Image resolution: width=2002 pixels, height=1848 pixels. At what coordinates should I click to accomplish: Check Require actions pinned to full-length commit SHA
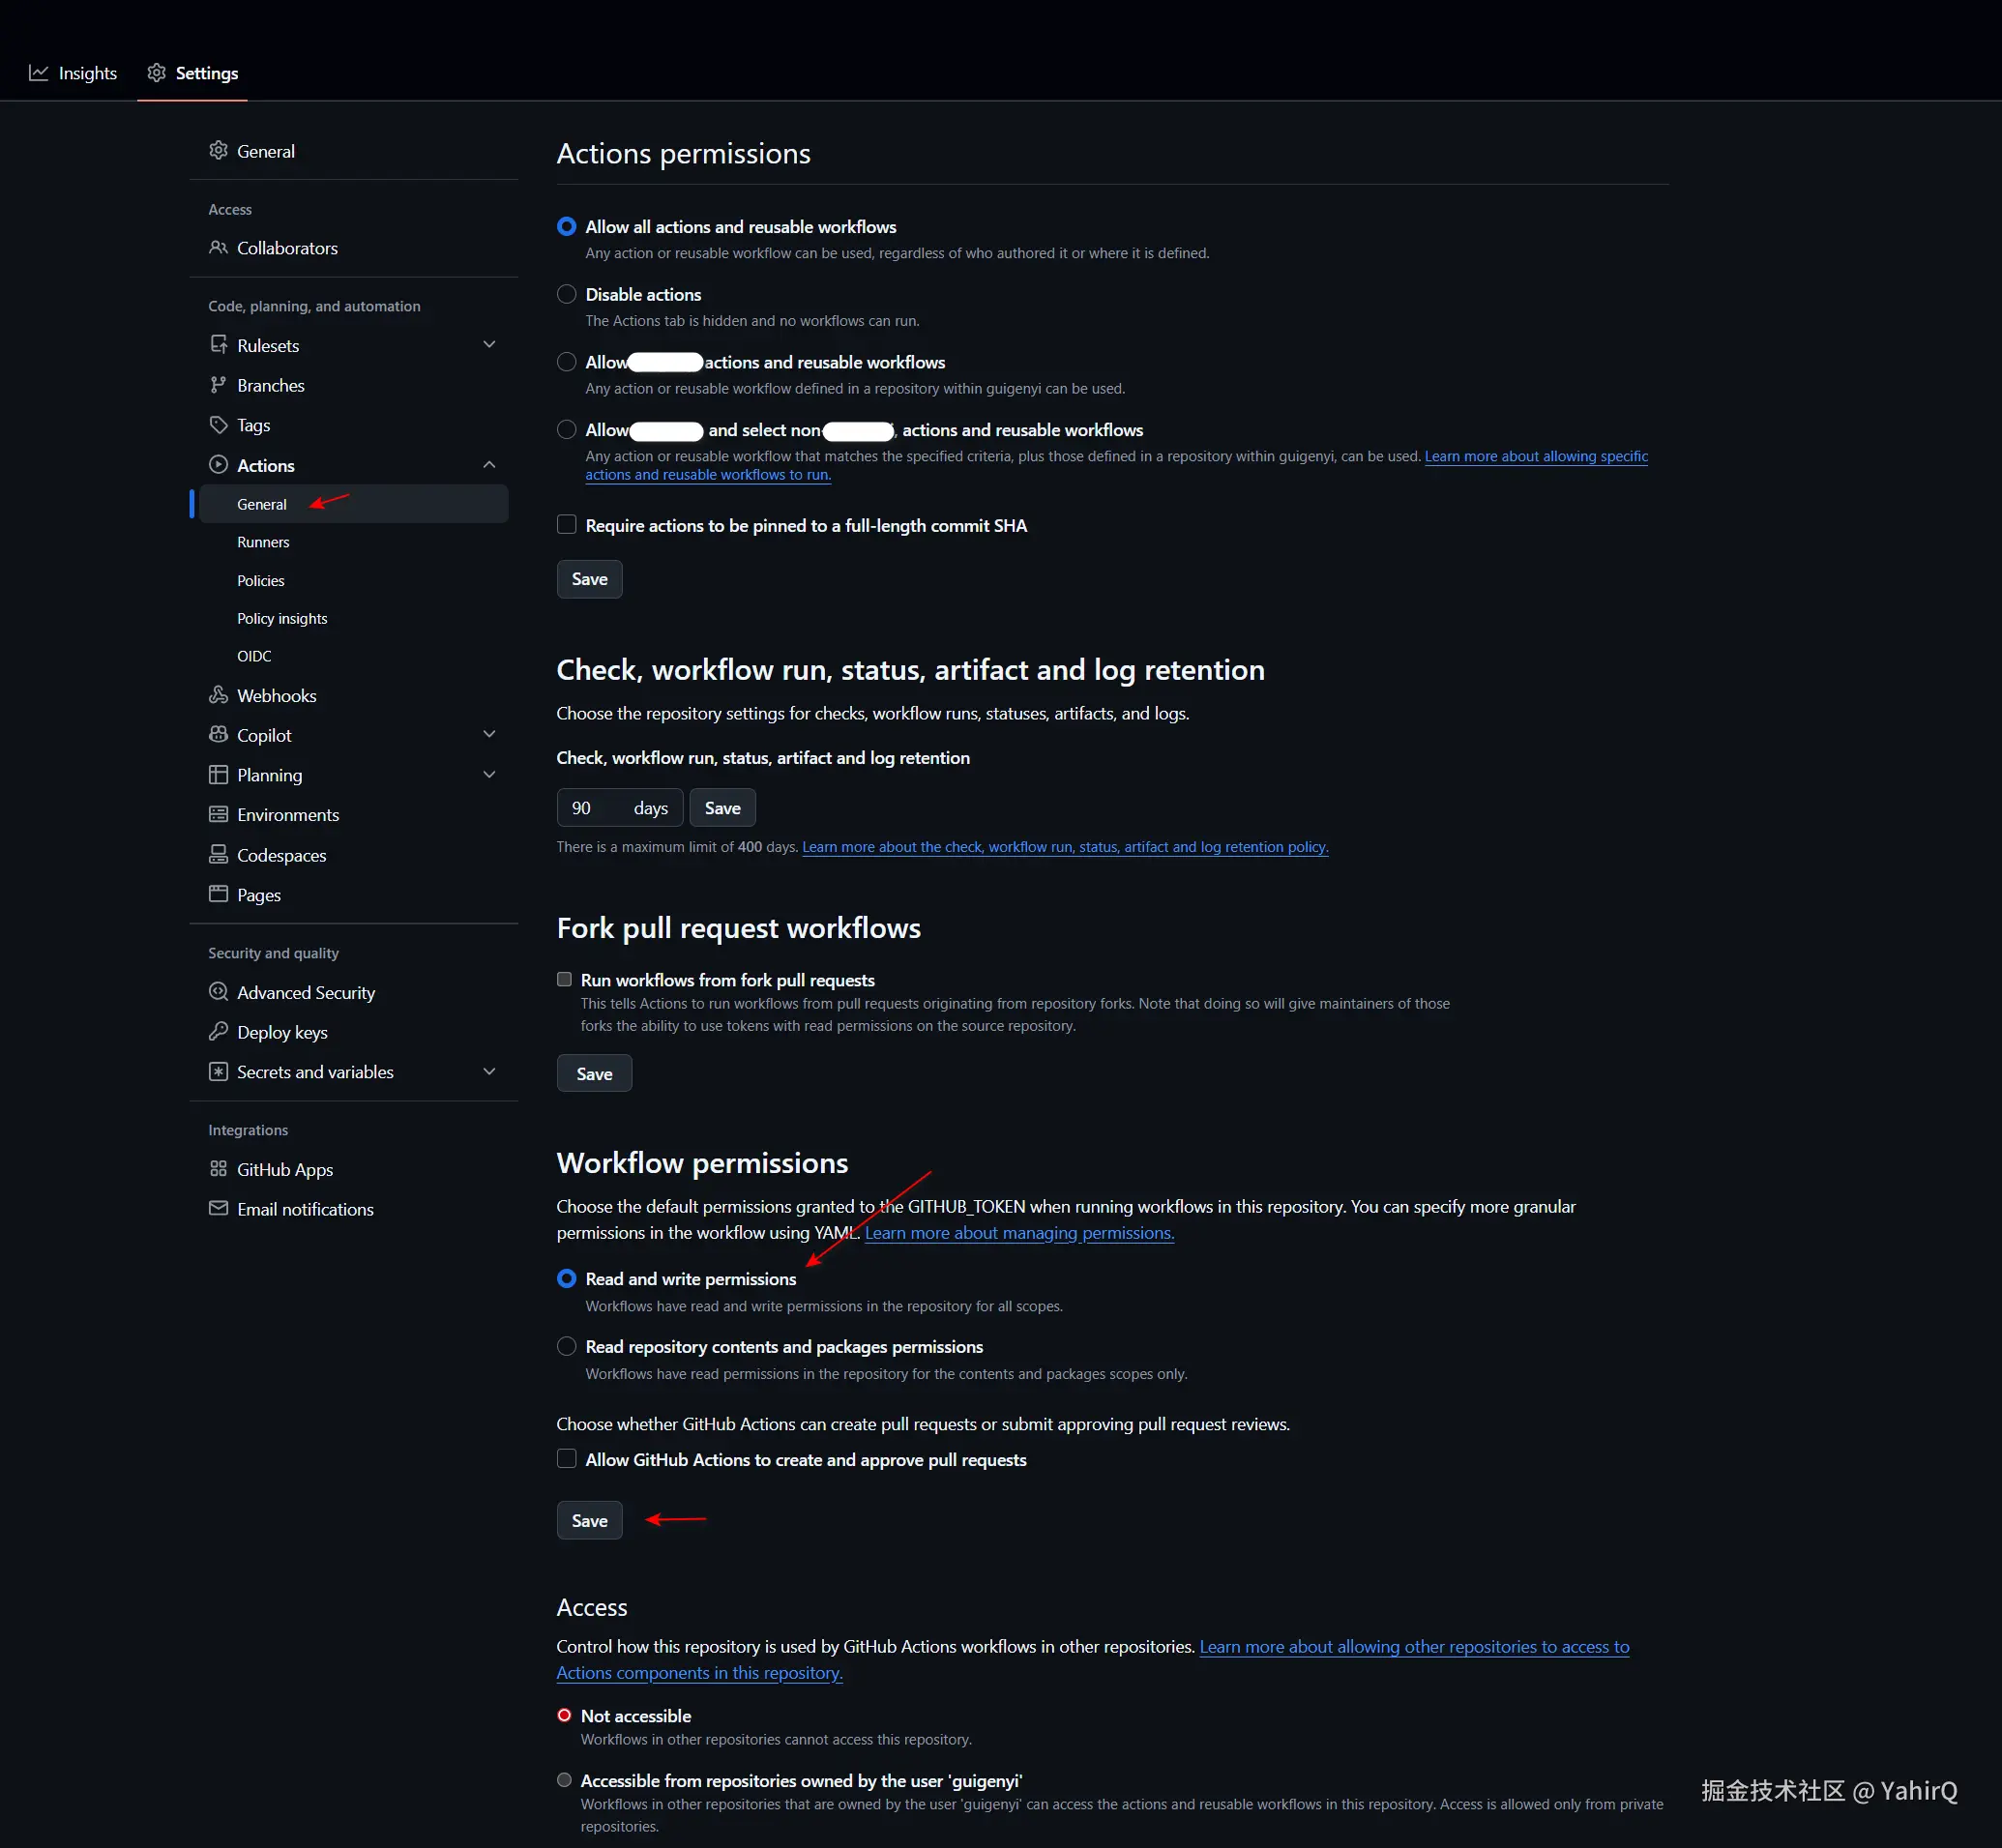[x=566, y=525]
